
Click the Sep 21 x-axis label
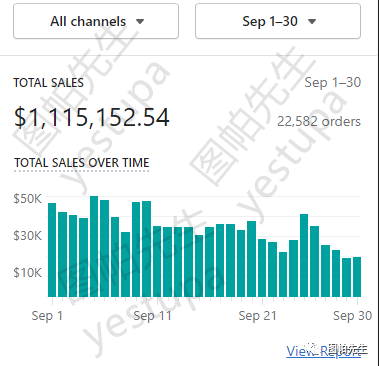point(258,316)
